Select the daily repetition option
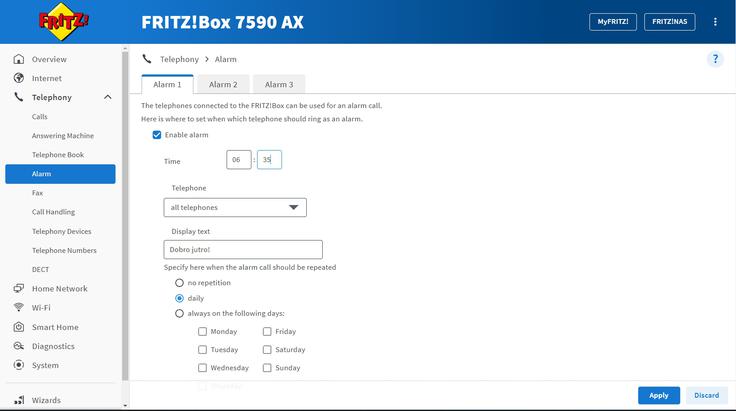 point(179,298)
